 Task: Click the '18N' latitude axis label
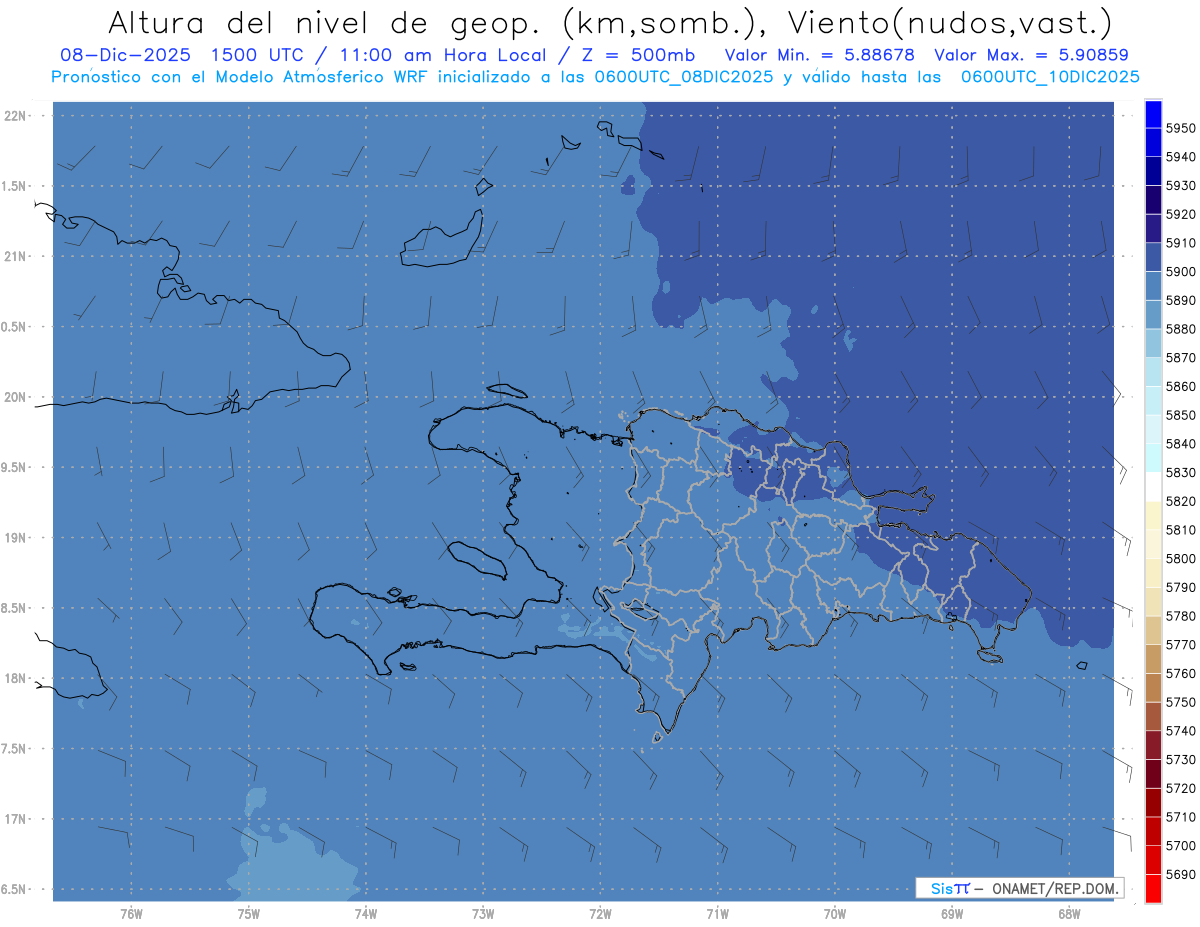[17, 678]
